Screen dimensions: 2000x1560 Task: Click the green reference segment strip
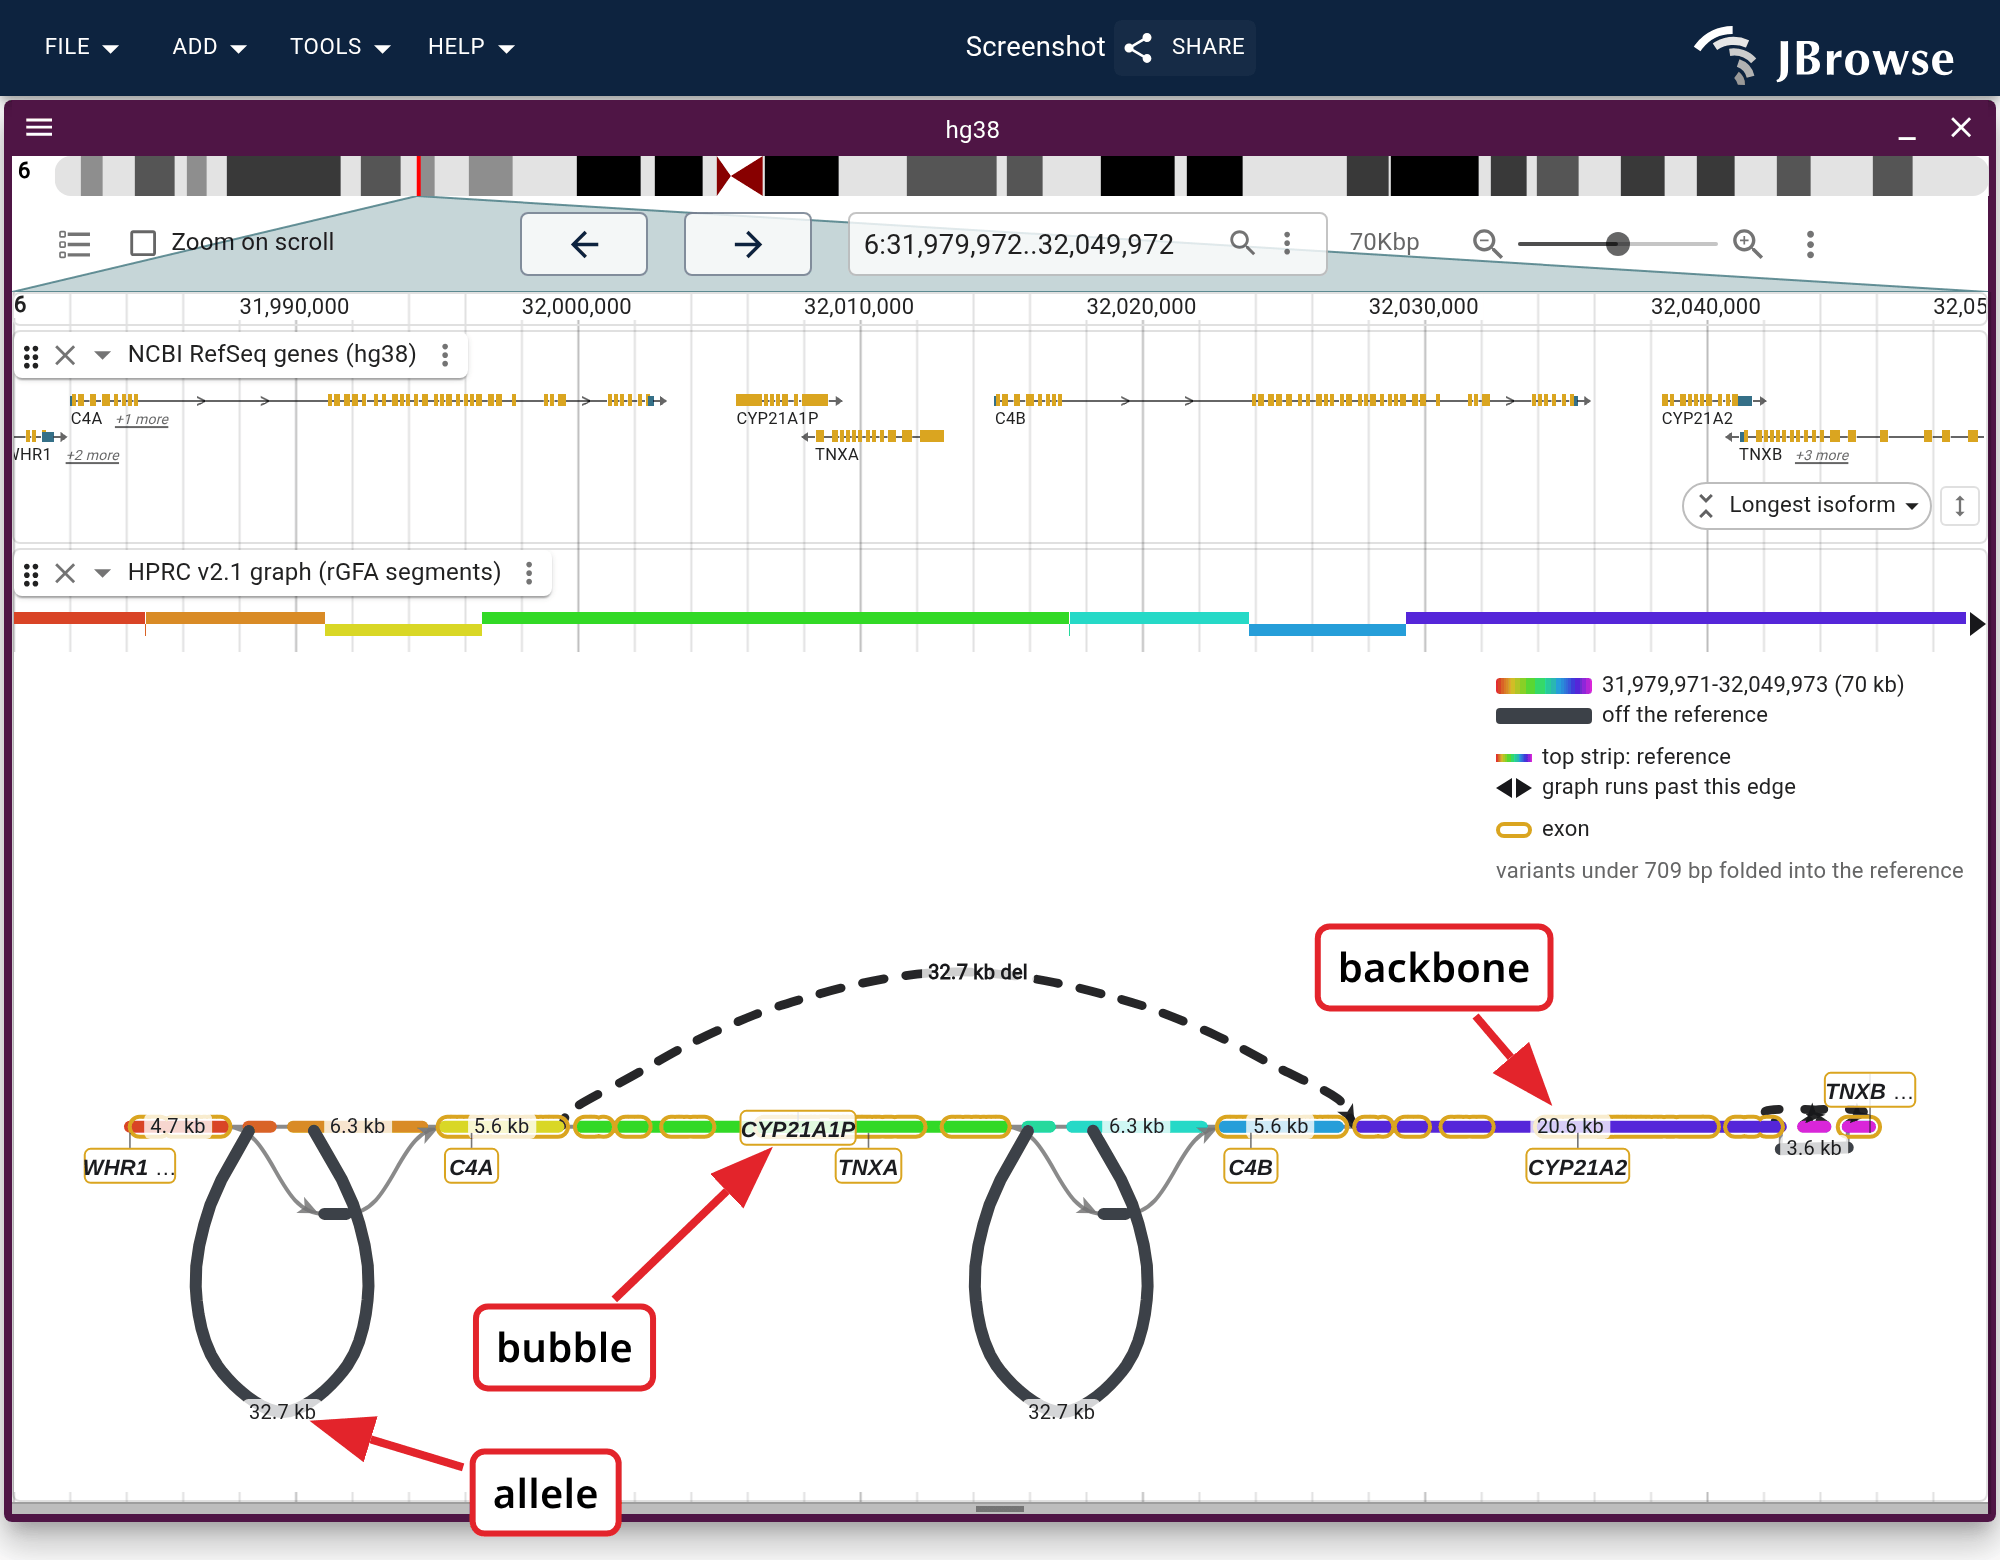point(775,618)
